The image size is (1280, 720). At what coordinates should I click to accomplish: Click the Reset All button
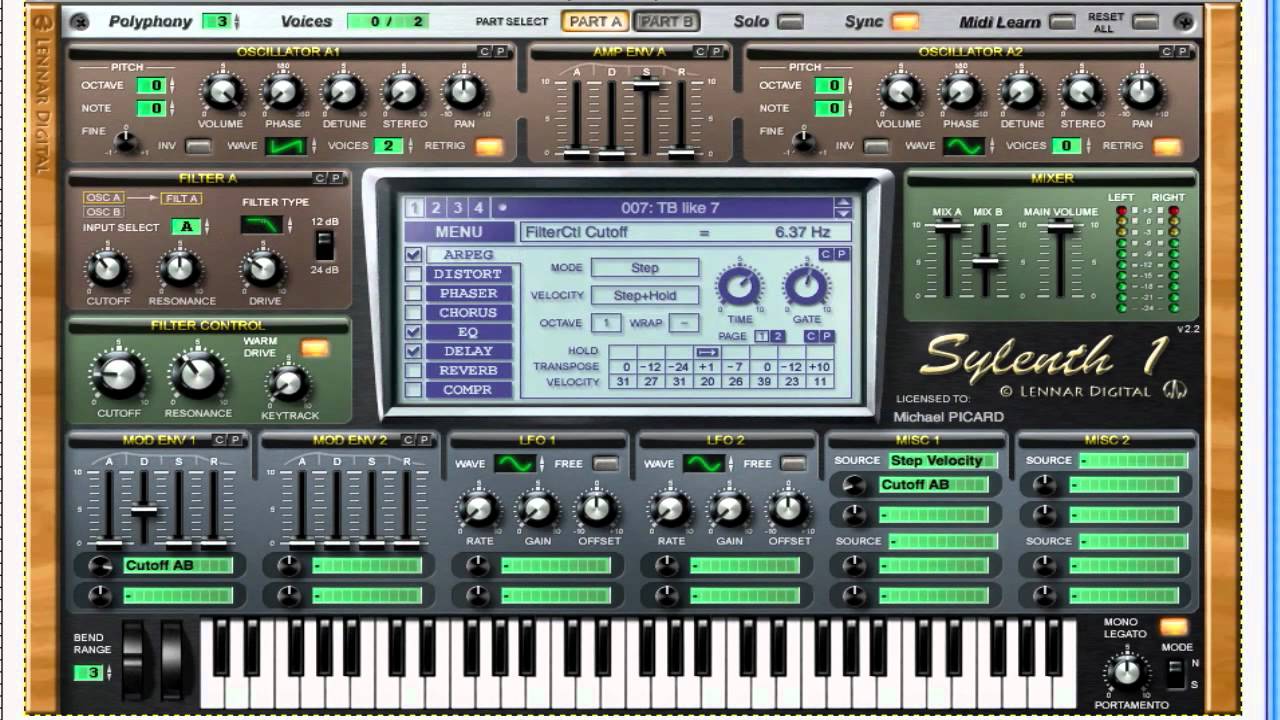1145,21
